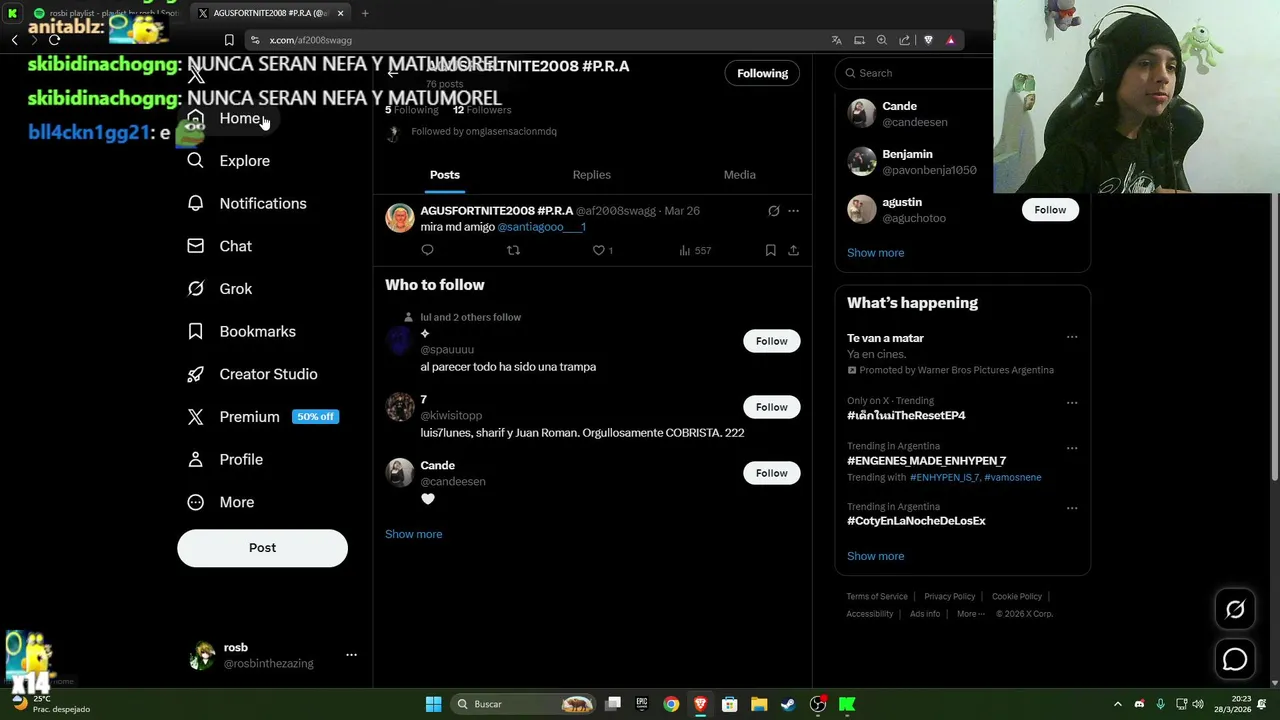
Task: Bookmark this page in the browser toolbar
Action: (x=229, y=40)
